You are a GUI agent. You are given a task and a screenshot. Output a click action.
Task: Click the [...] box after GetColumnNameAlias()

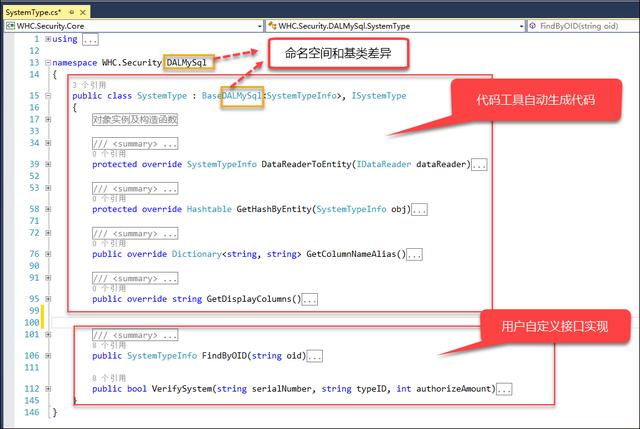coord(414,255)
